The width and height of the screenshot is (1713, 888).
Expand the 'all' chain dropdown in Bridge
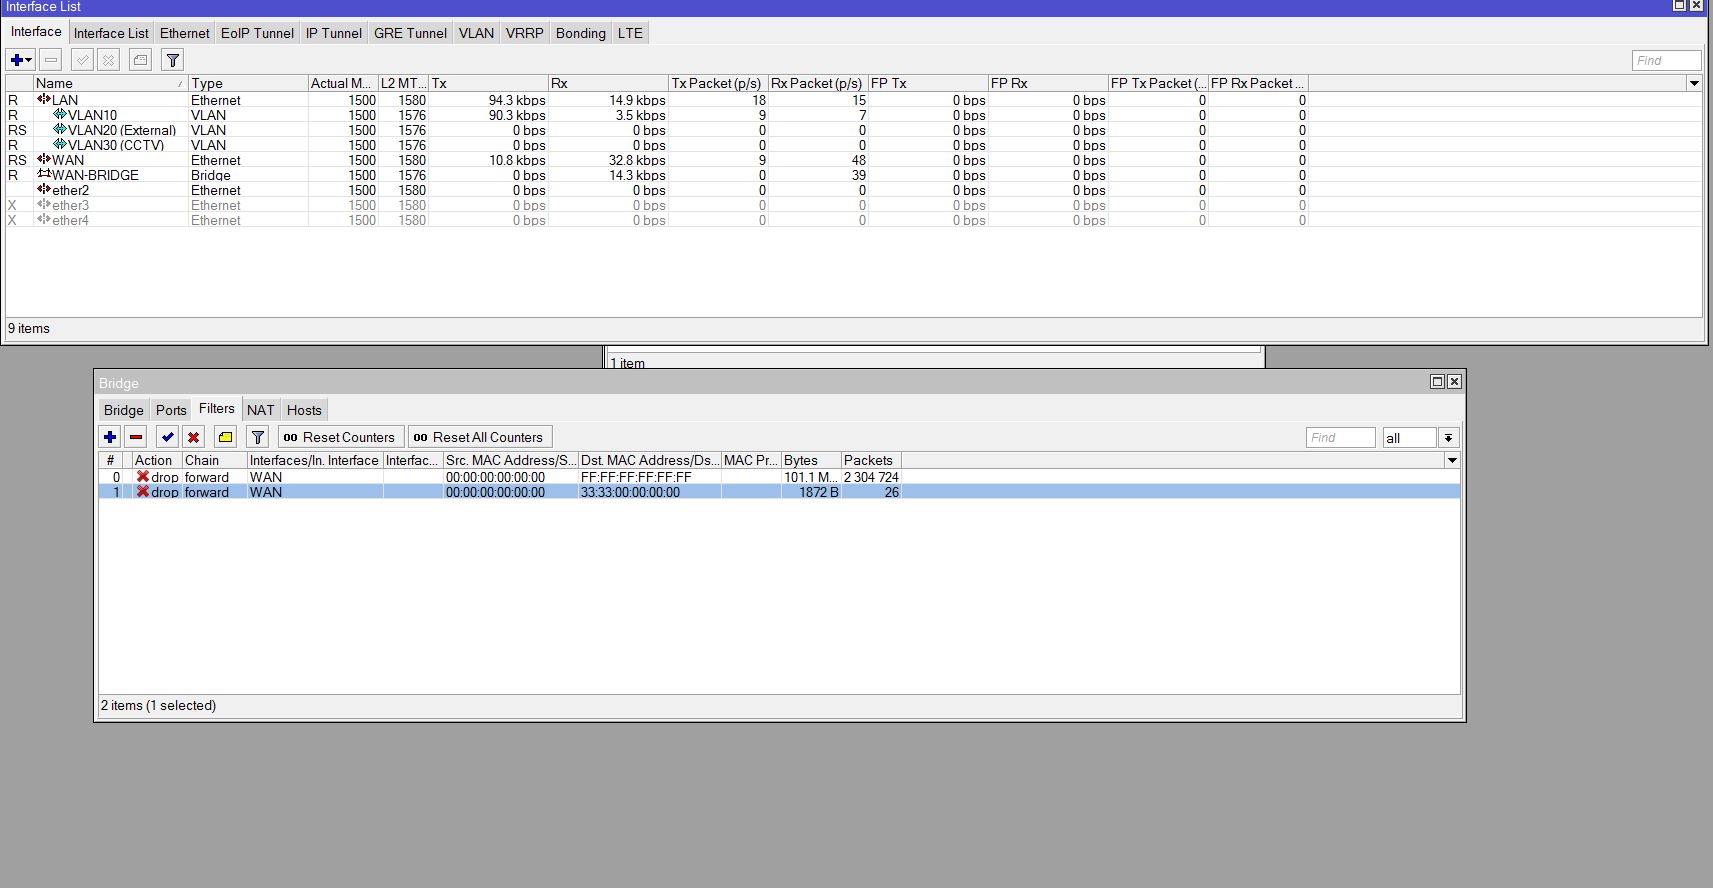click(1448, 438)
